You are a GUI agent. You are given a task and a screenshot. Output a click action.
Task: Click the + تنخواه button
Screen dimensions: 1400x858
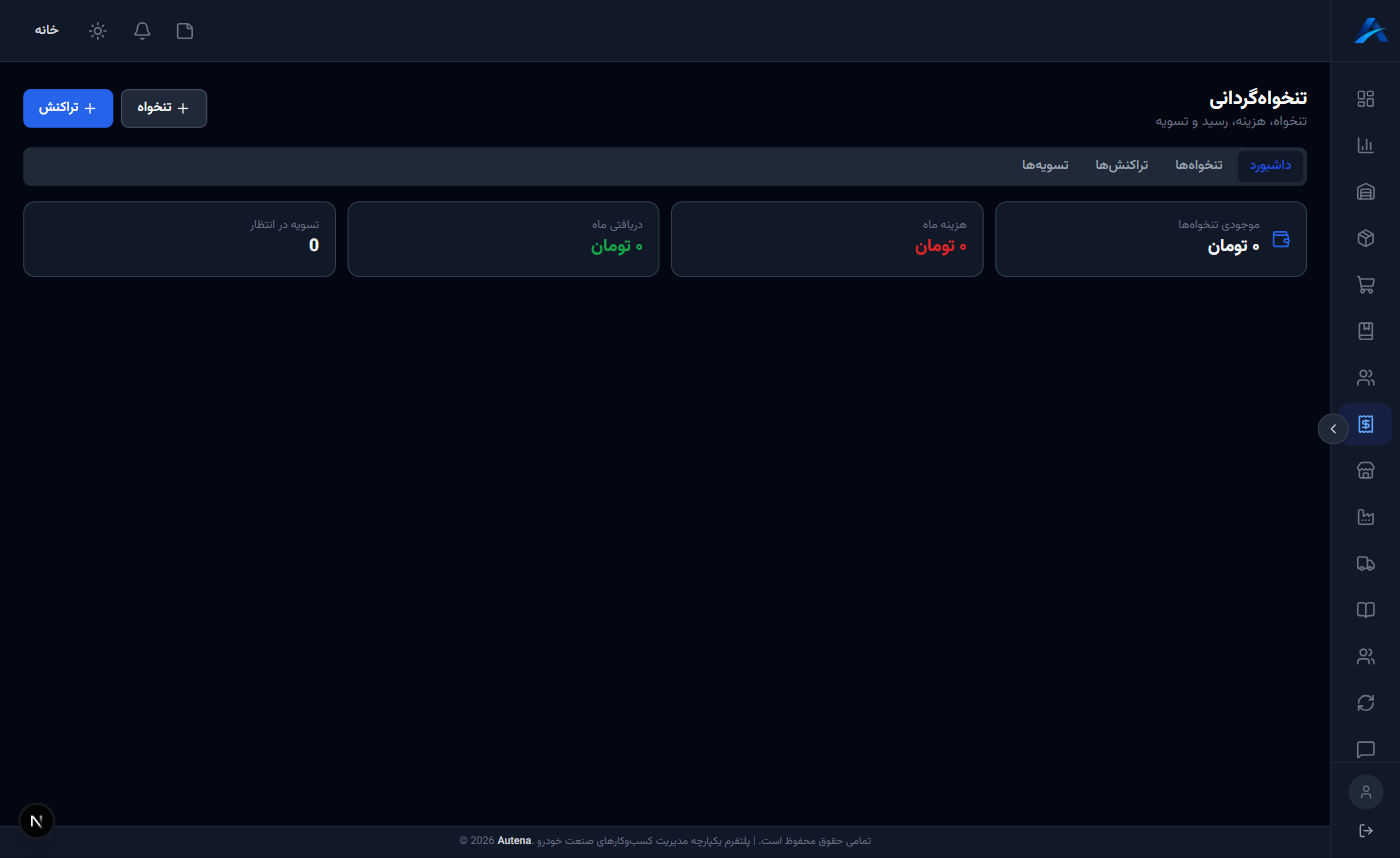pyautogui.click(x=164, y=108)
